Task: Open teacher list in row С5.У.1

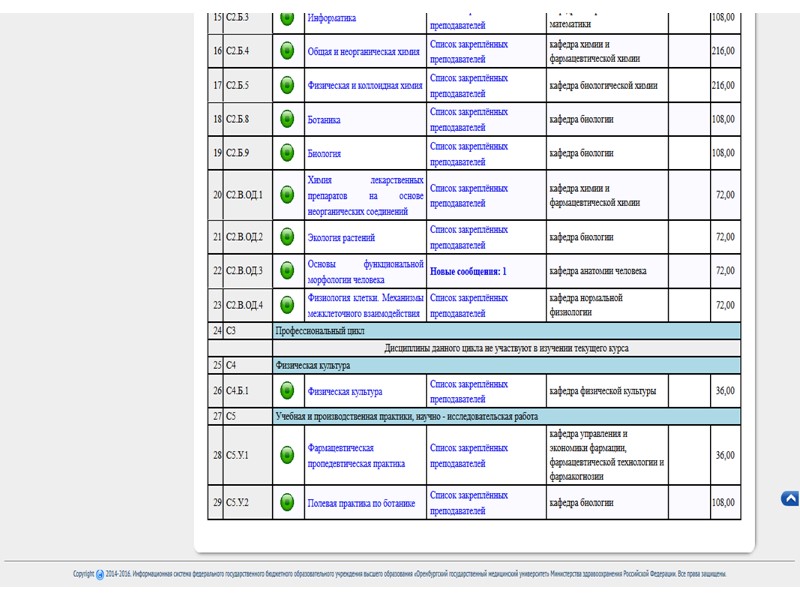Action: point(469,456)
